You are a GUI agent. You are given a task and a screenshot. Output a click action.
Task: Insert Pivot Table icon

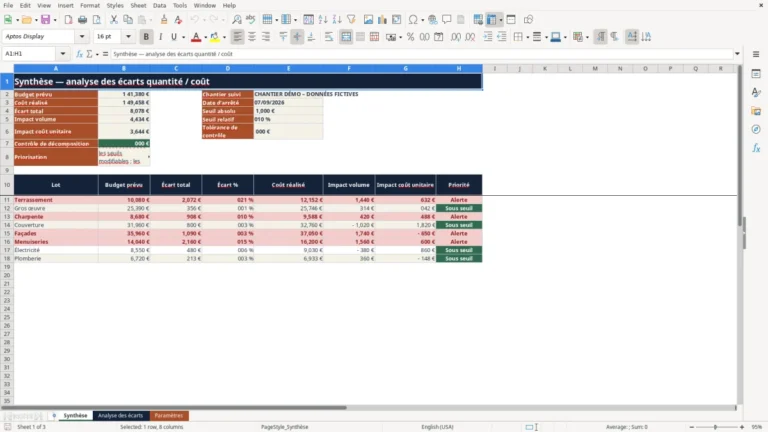(397, 20)
